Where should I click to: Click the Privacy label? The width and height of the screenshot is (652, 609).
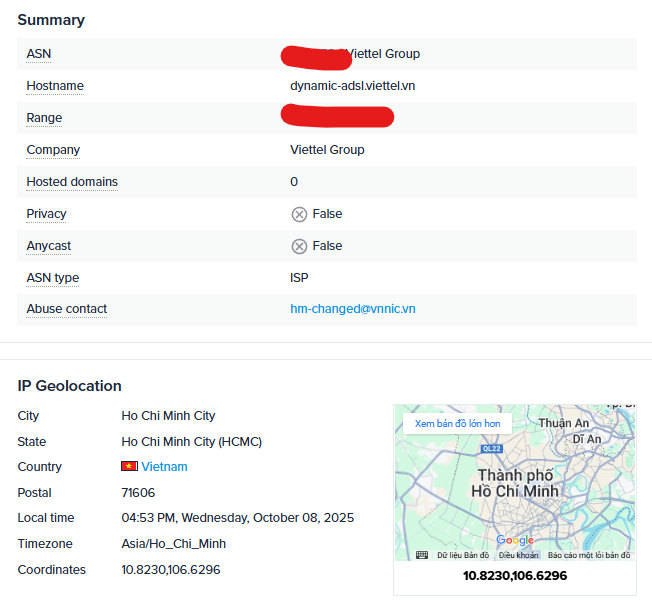(46, 214)
